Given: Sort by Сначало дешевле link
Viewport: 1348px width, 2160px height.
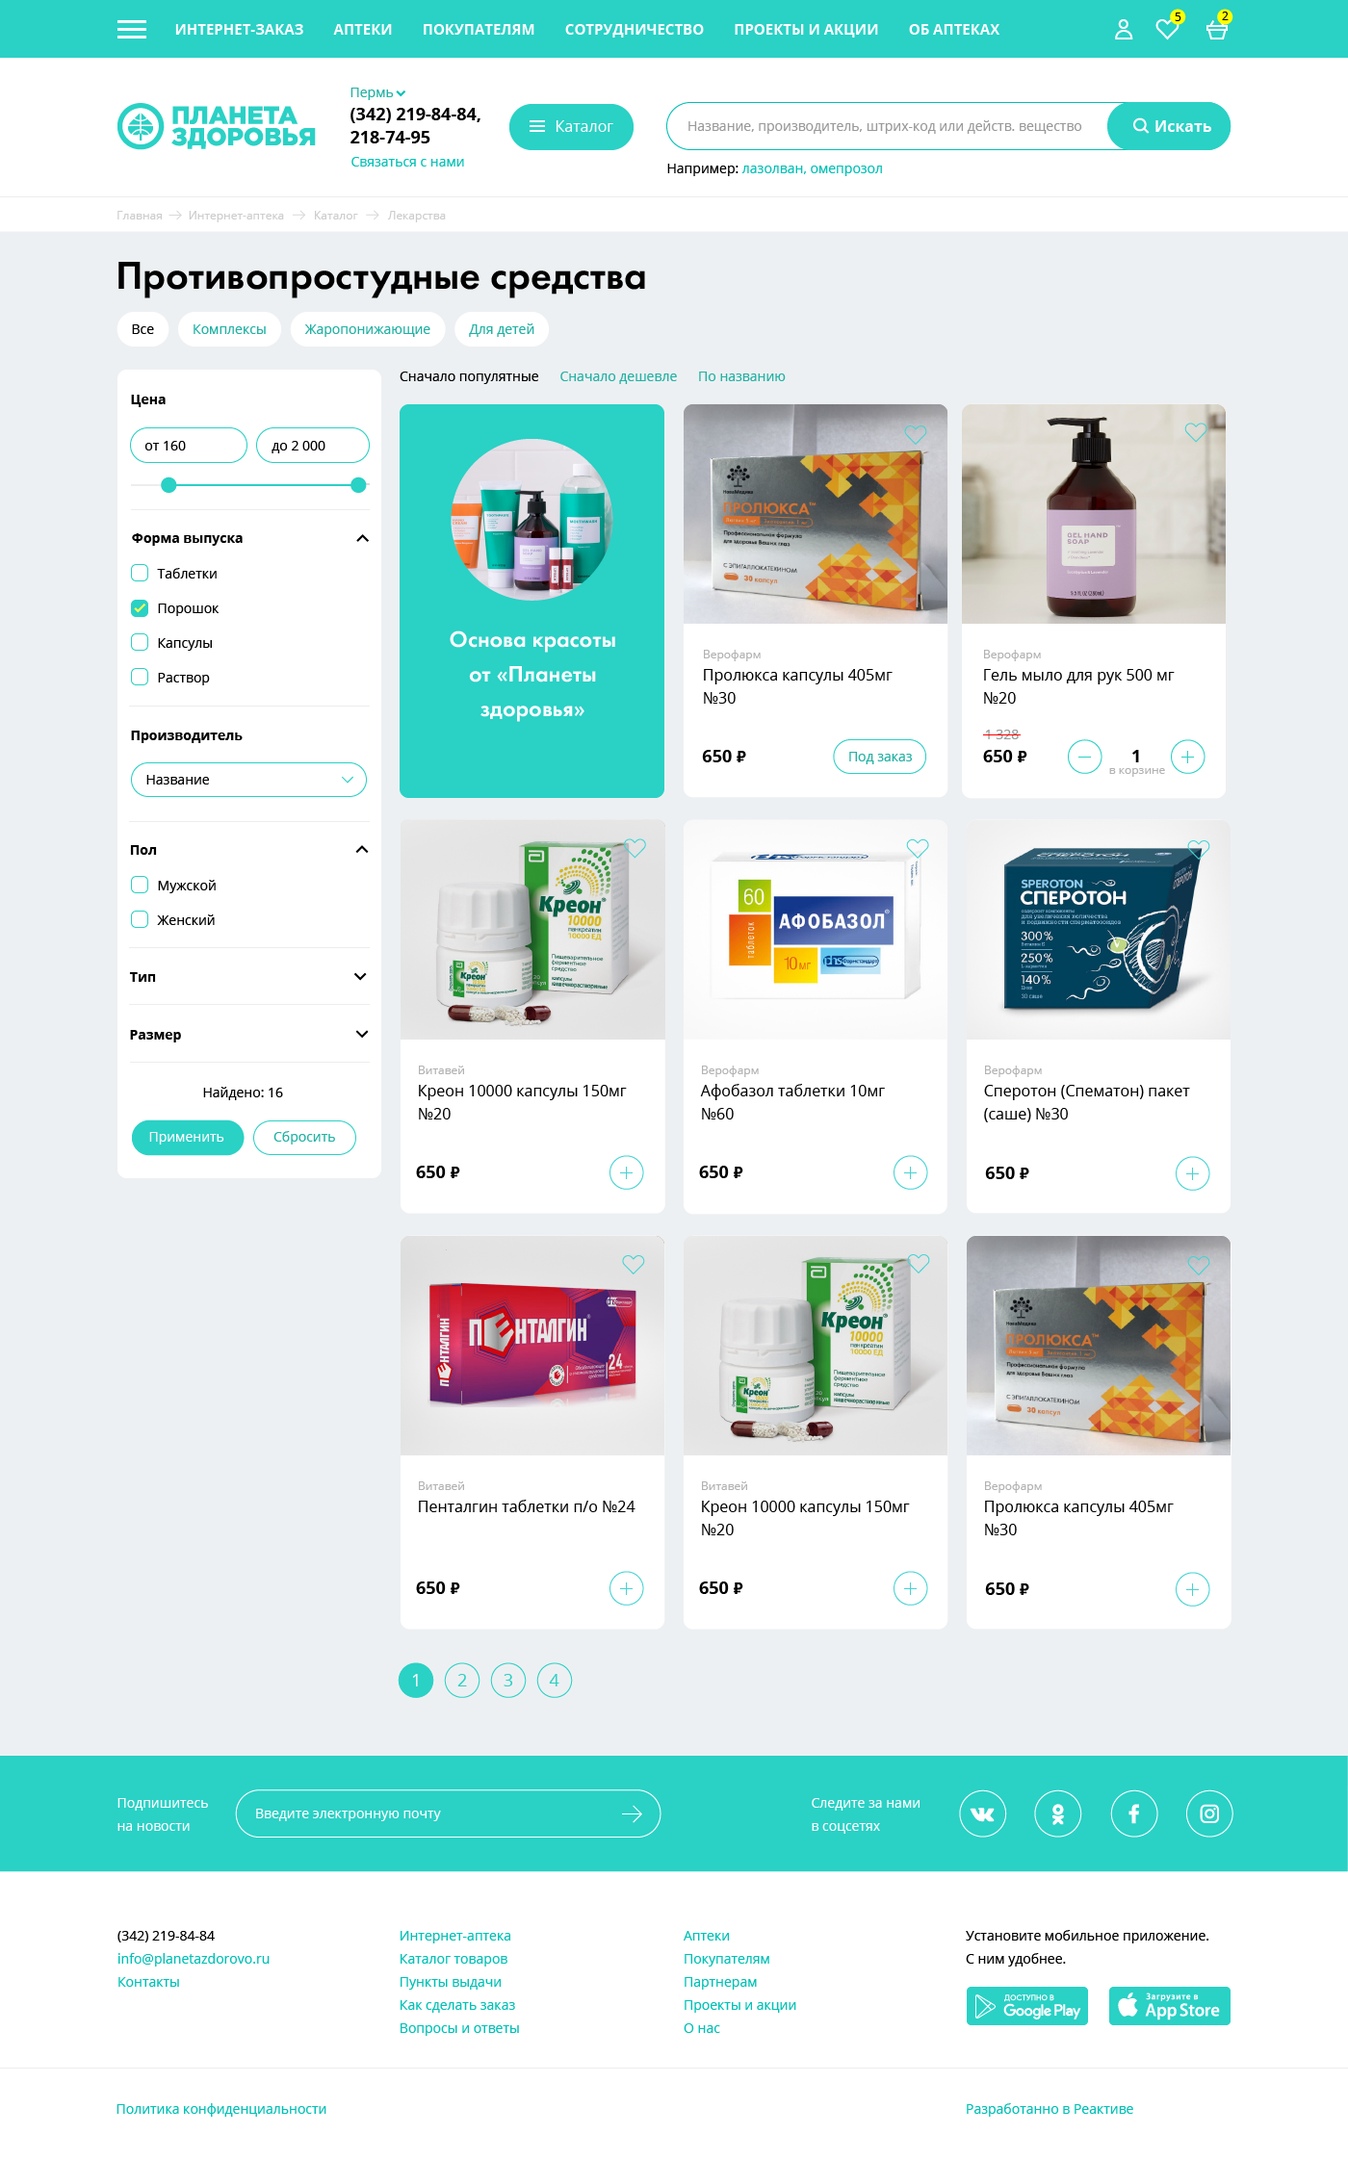Looking at the screenshot, I should pos(618,376).
